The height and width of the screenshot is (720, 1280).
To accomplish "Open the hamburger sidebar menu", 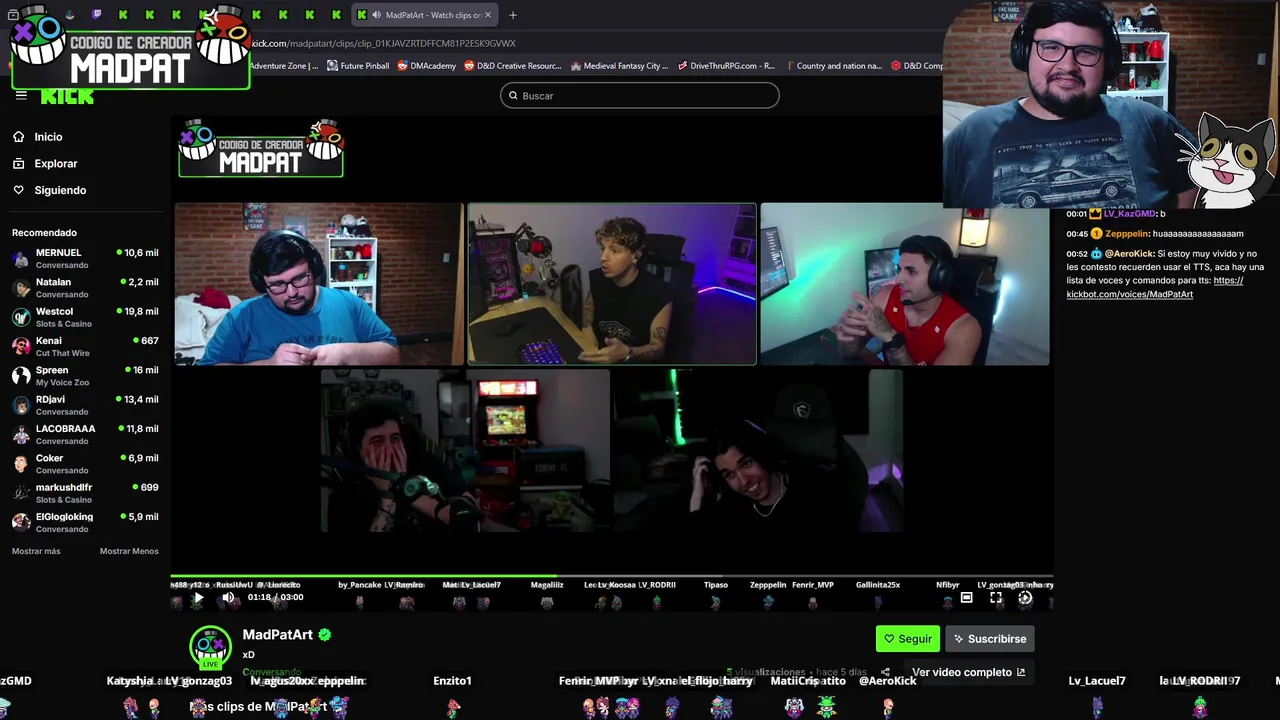I will pyautogui.click(x=21, y=96).
